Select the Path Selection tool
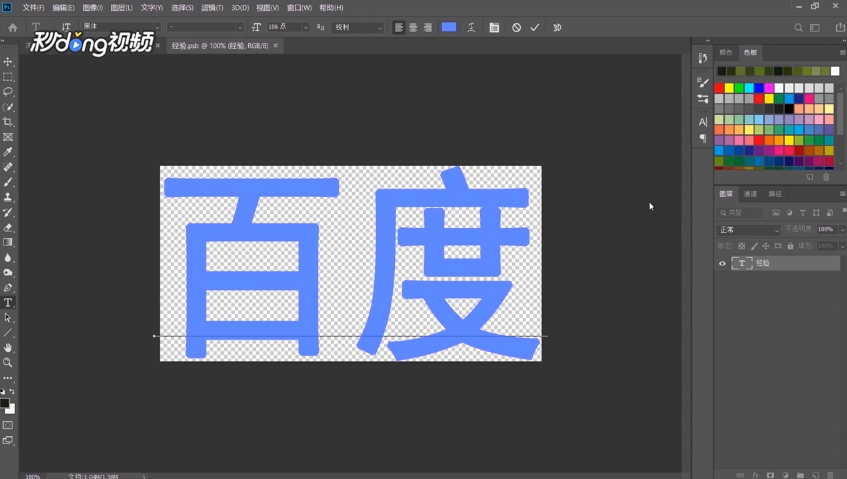 click(8, 318)
